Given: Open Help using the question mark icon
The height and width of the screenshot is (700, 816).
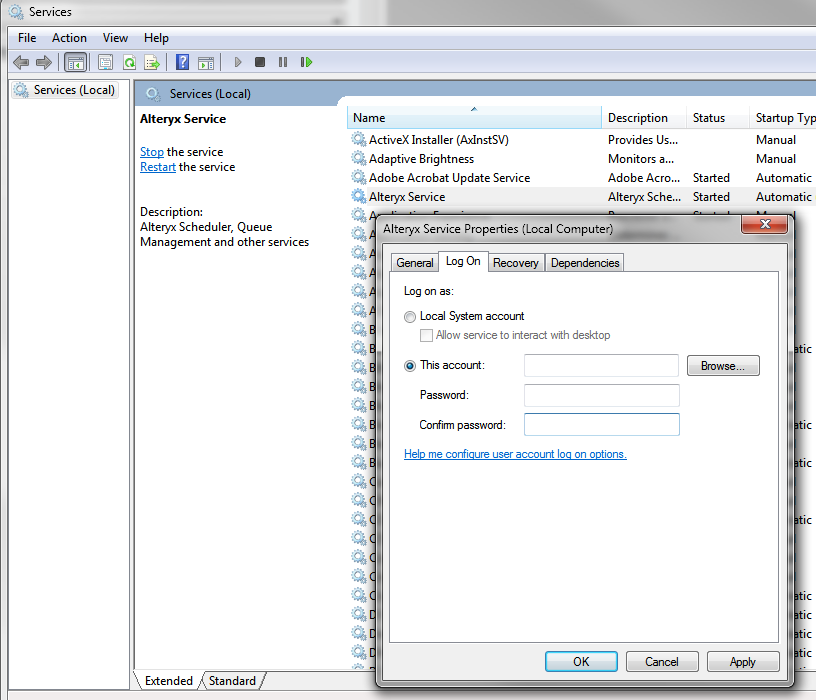Looking at the screenshot, I should point(181,62).
